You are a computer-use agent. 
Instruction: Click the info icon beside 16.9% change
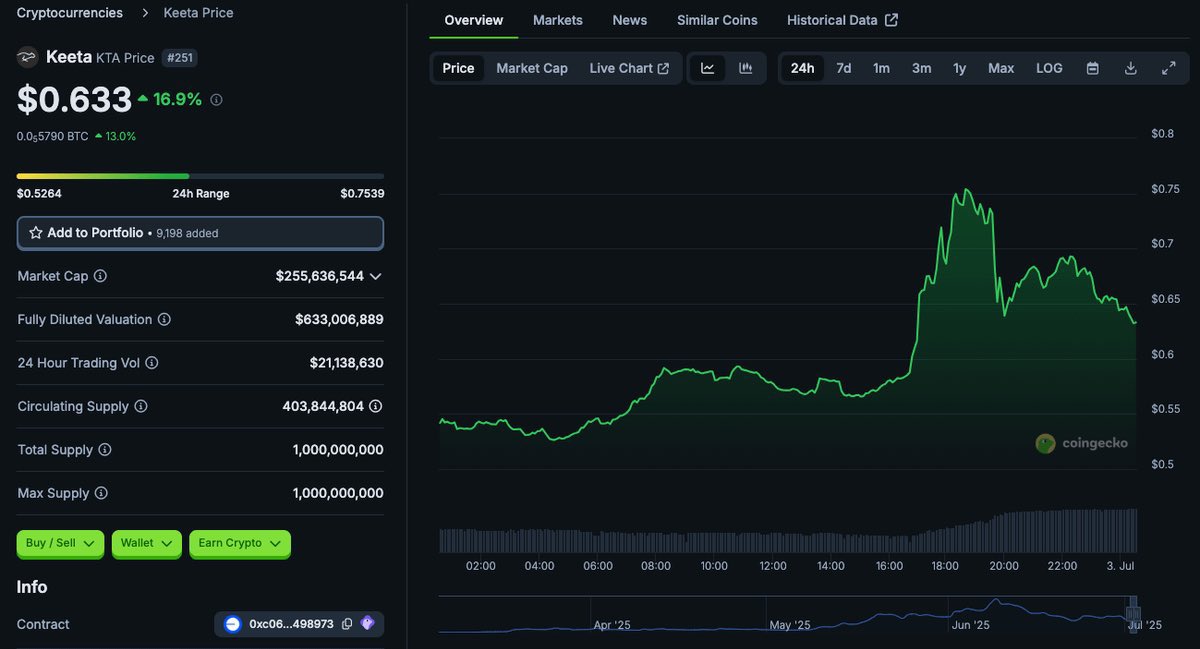click(x=216, y=100)
